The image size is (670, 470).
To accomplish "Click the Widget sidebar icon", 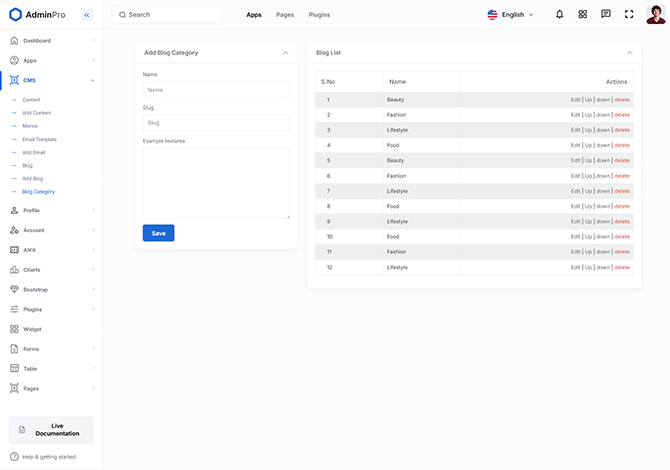I will point(14,329).
